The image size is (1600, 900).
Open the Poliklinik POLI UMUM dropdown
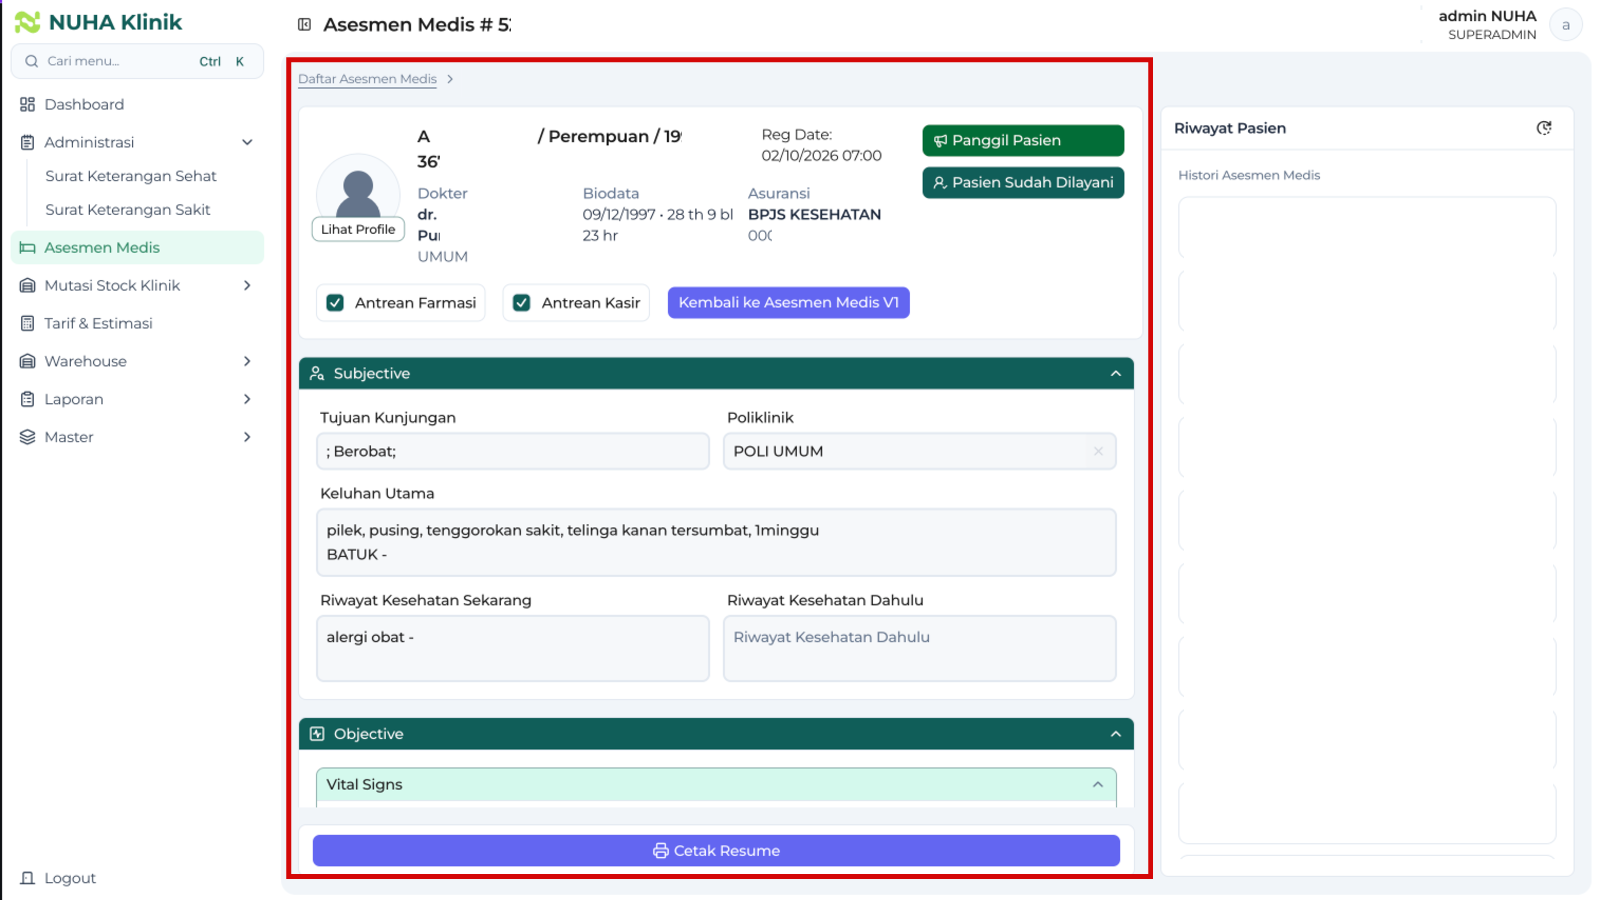[919, 451]
